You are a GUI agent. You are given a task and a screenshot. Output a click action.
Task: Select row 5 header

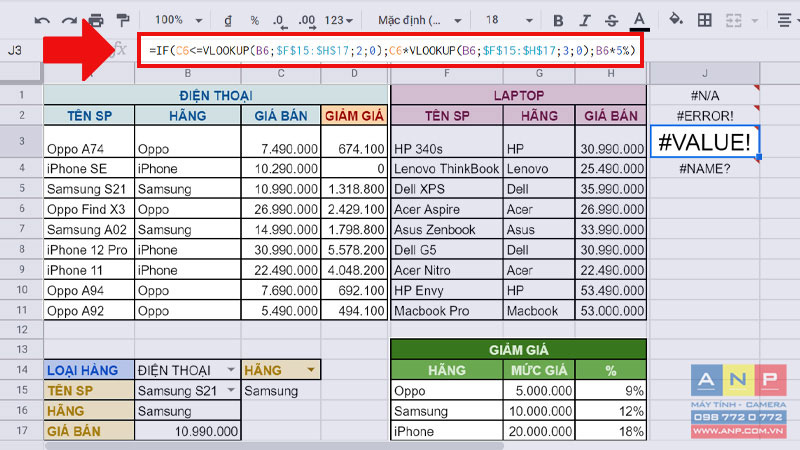tap(21, 188)
